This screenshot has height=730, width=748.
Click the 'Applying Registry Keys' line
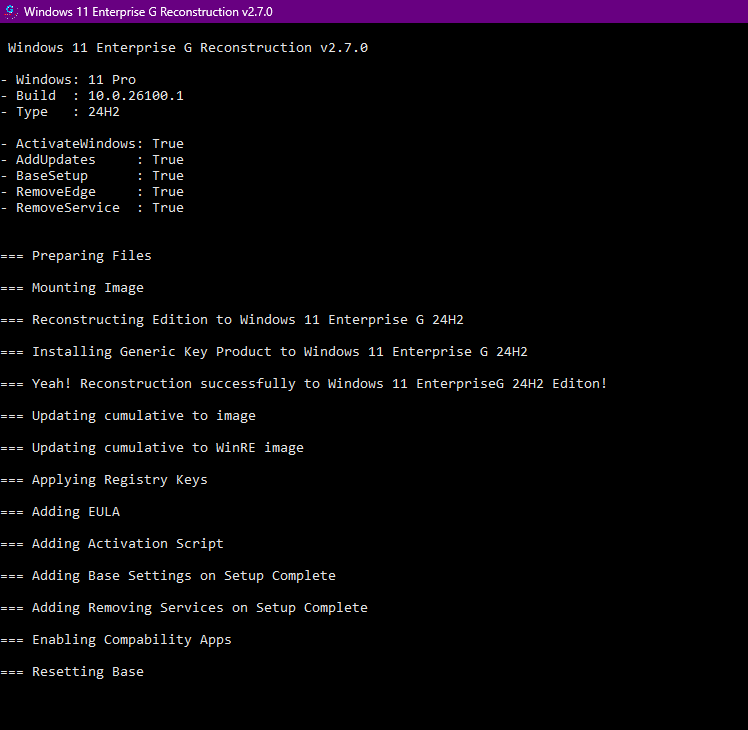pos(104,480)
